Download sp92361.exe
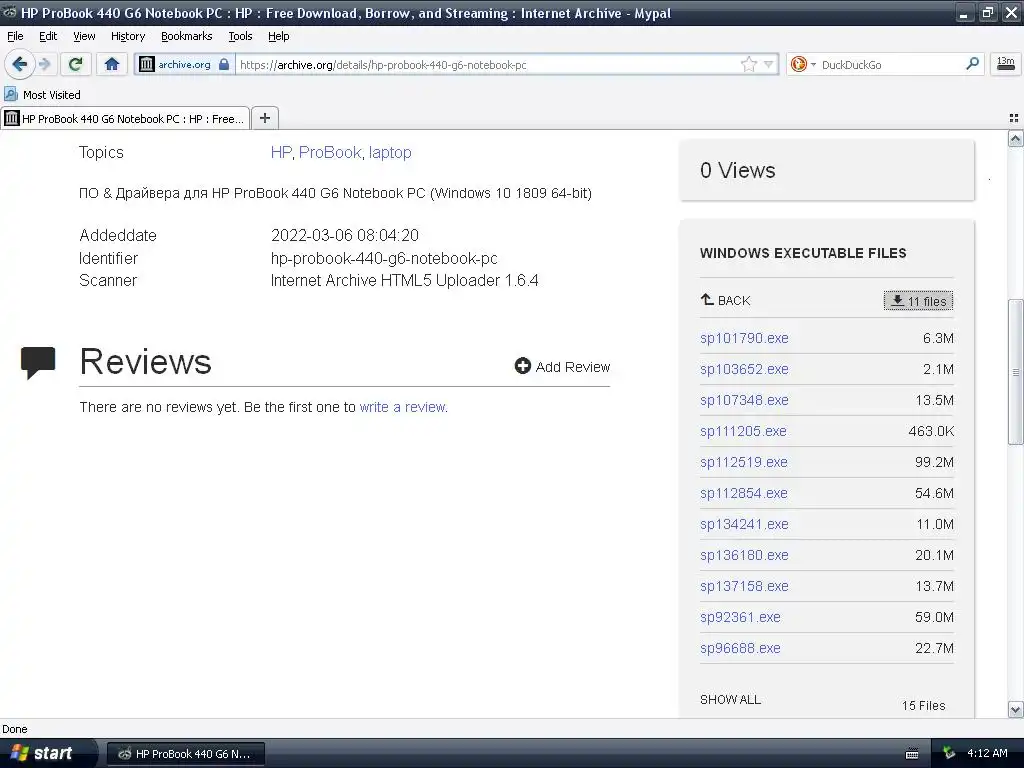 click(740, 617)
